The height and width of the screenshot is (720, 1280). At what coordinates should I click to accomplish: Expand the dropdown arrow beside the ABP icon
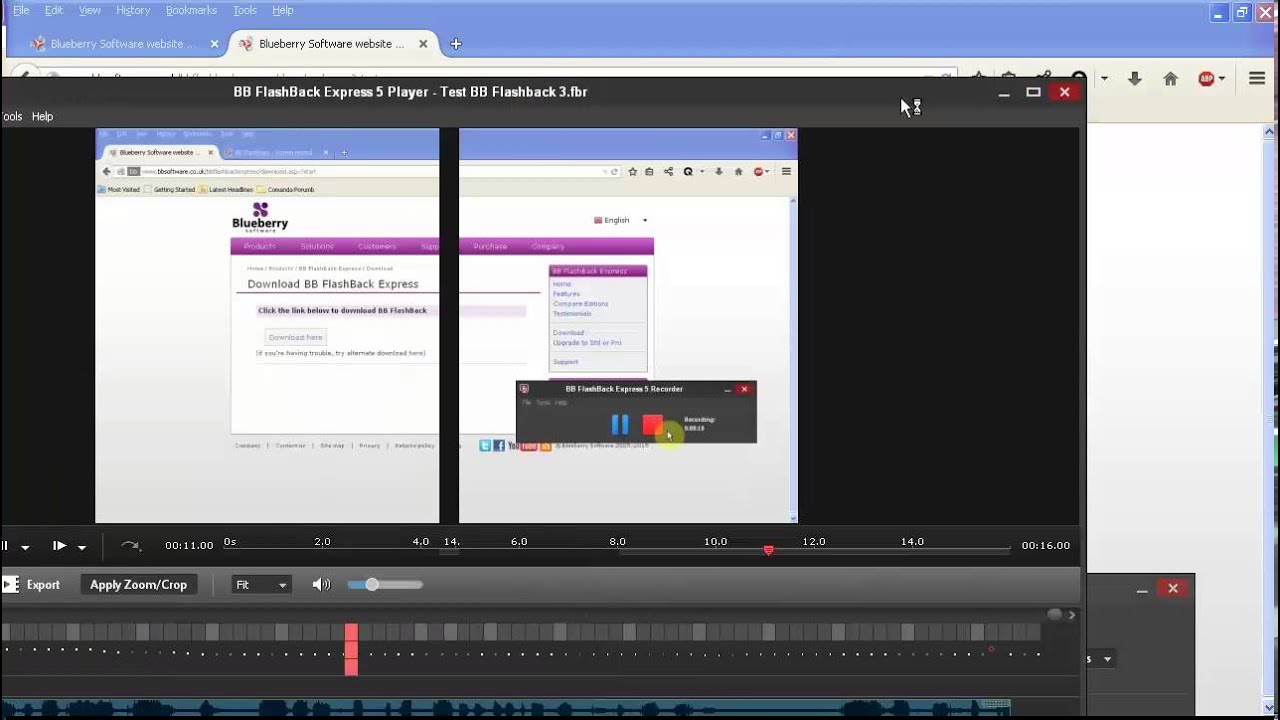[1222, 79]
